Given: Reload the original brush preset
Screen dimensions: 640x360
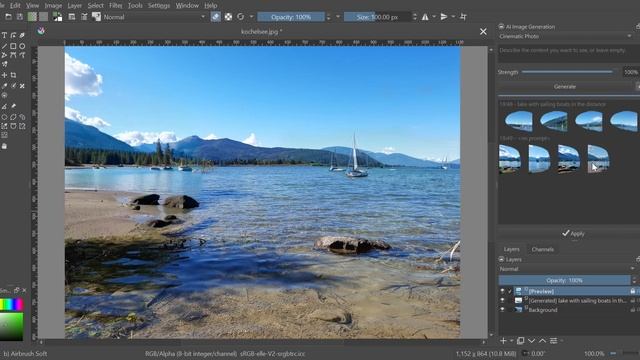Looking at the screenshot, I should [x=240, y=17].
